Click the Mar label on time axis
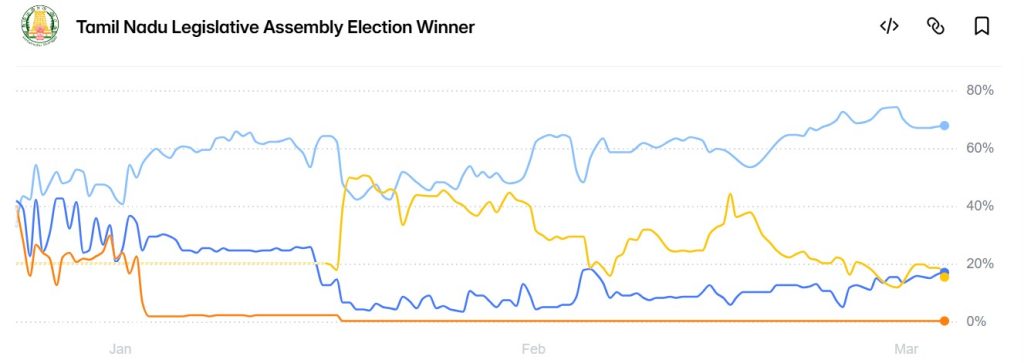Screen dimensions: 1024x363 [906, 349]
